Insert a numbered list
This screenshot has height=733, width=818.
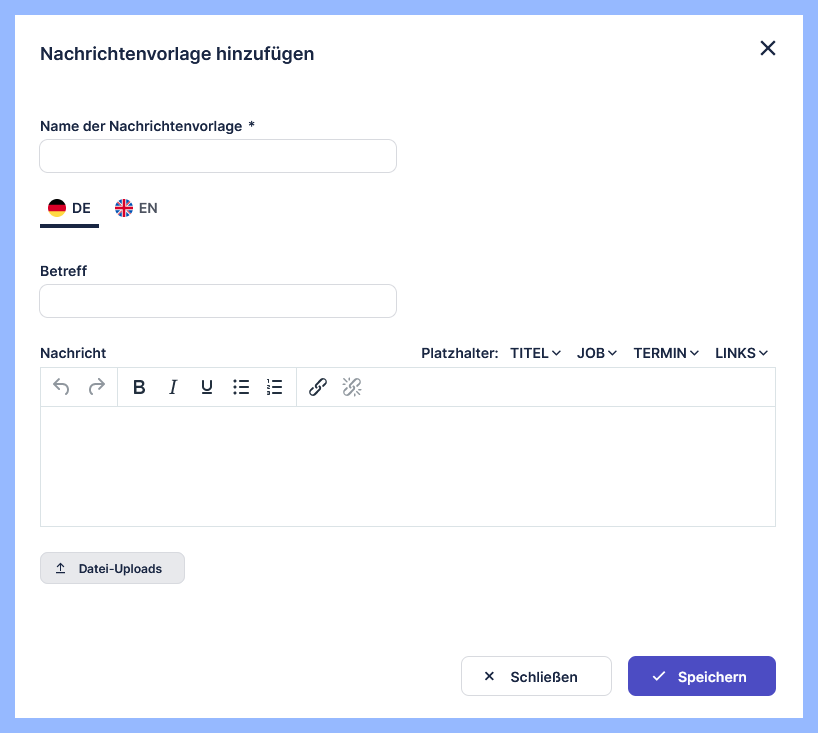275,387
